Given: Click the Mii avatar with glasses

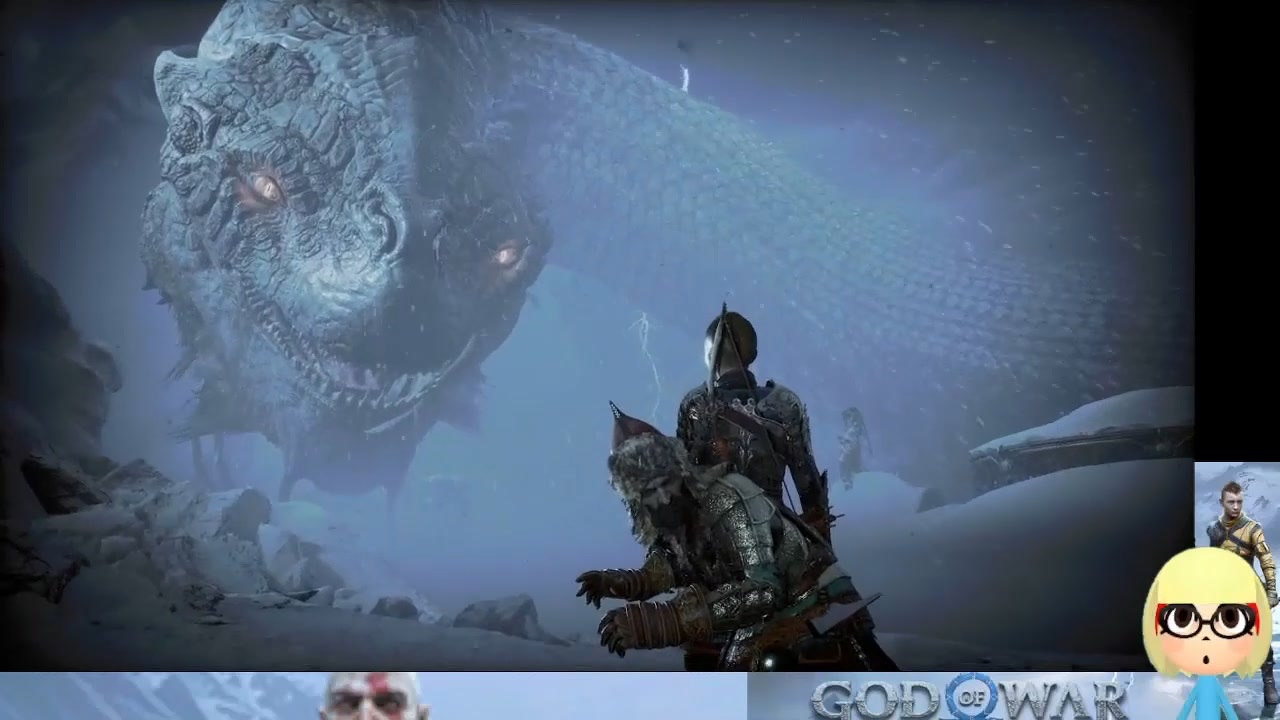Looking at the screenshot, I should (1208, 634).
